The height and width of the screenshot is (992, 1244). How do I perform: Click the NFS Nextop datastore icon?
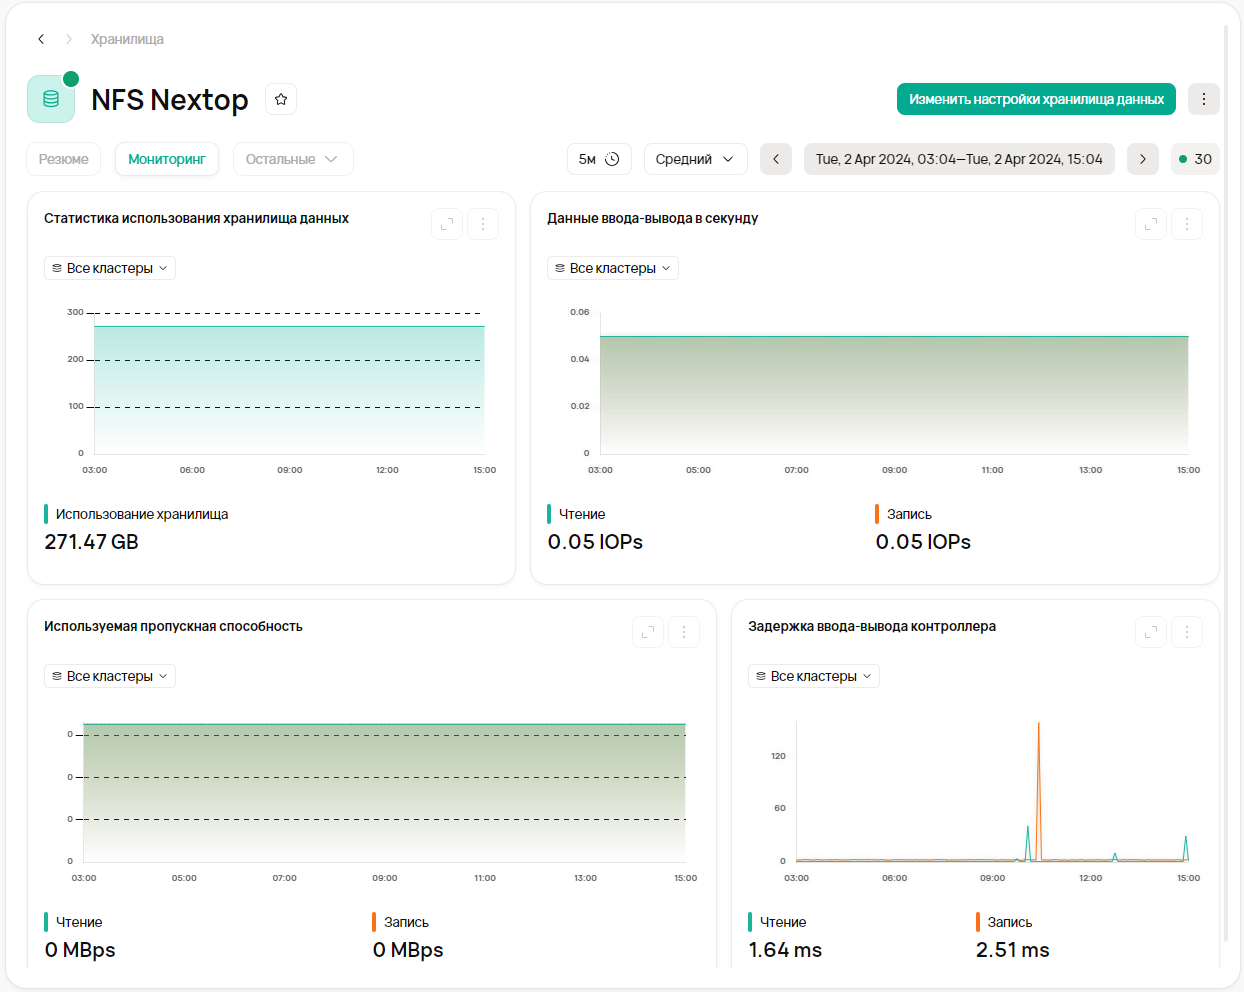pyautogui.click(x=51, y=99)
